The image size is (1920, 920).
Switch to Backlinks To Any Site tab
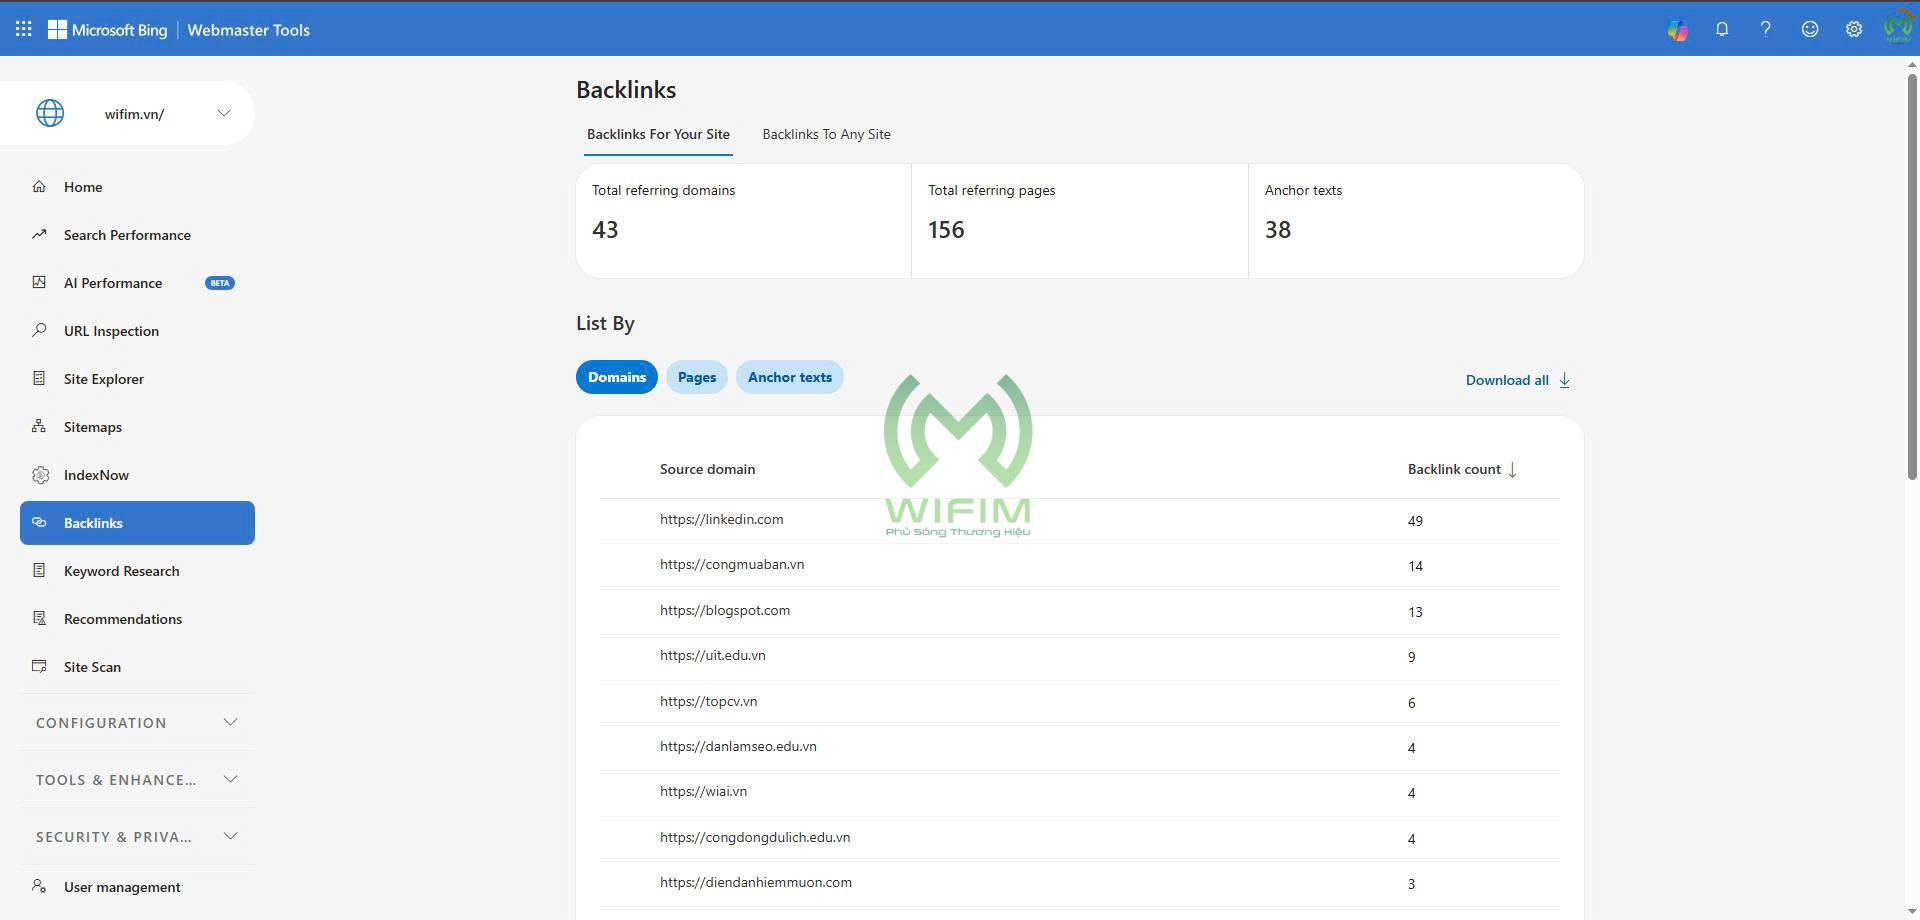click(826, 134)
